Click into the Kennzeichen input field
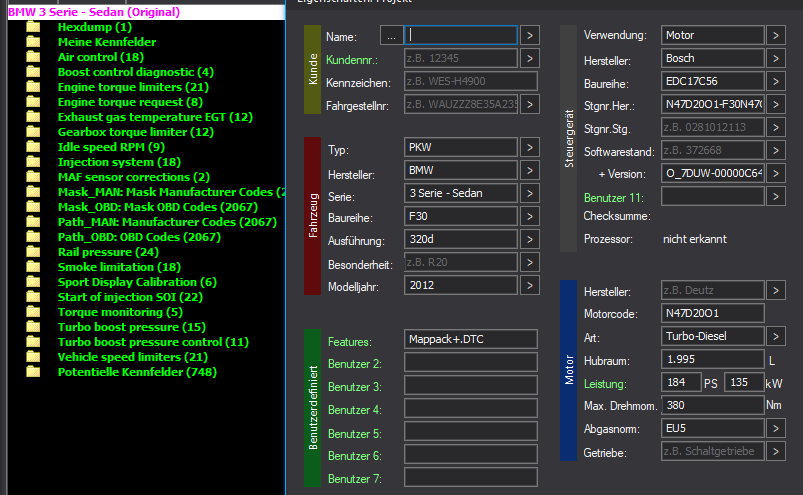This screenshot has width=803, height=495. tap(470, 81)
